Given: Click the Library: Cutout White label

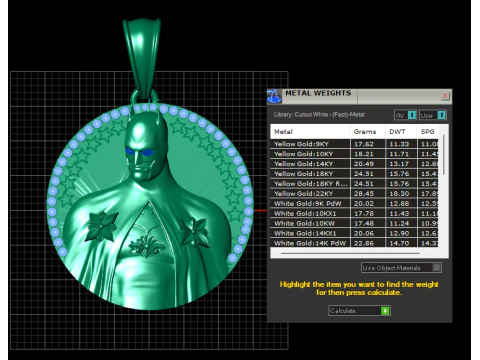Looking at the screenshot, I should click(319, 115).
